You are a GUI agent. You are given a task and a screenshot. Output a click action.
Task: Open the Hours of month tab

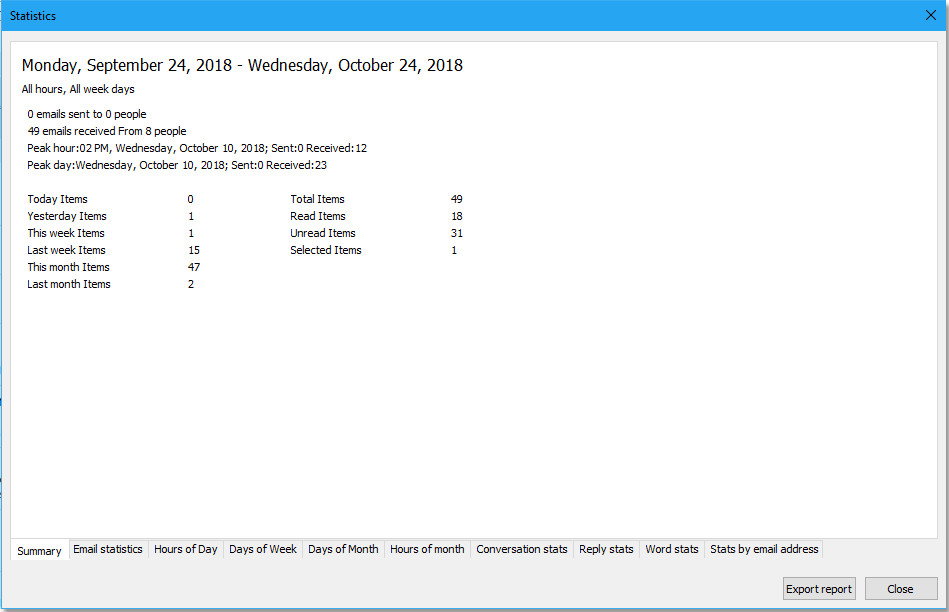pos(427,549)
